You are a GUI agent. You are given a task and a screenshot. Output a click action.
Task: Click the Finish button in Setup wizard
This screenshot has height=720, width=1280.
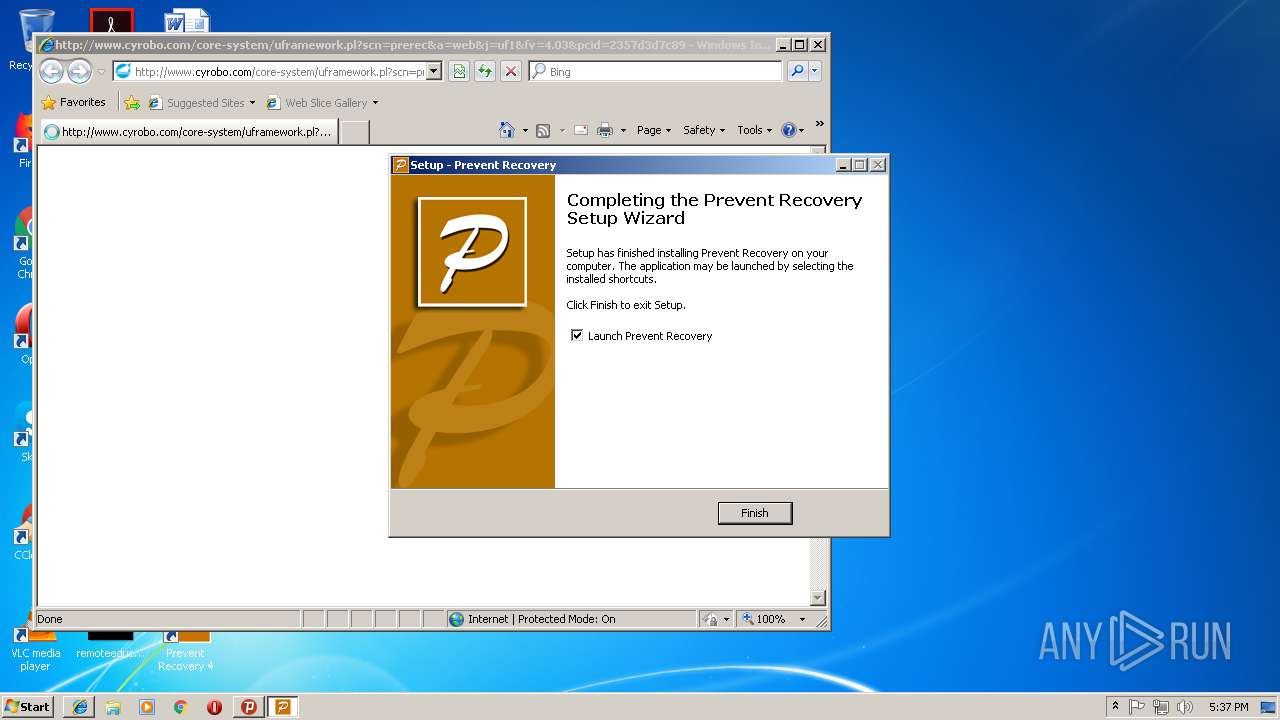tap(755, 513)
